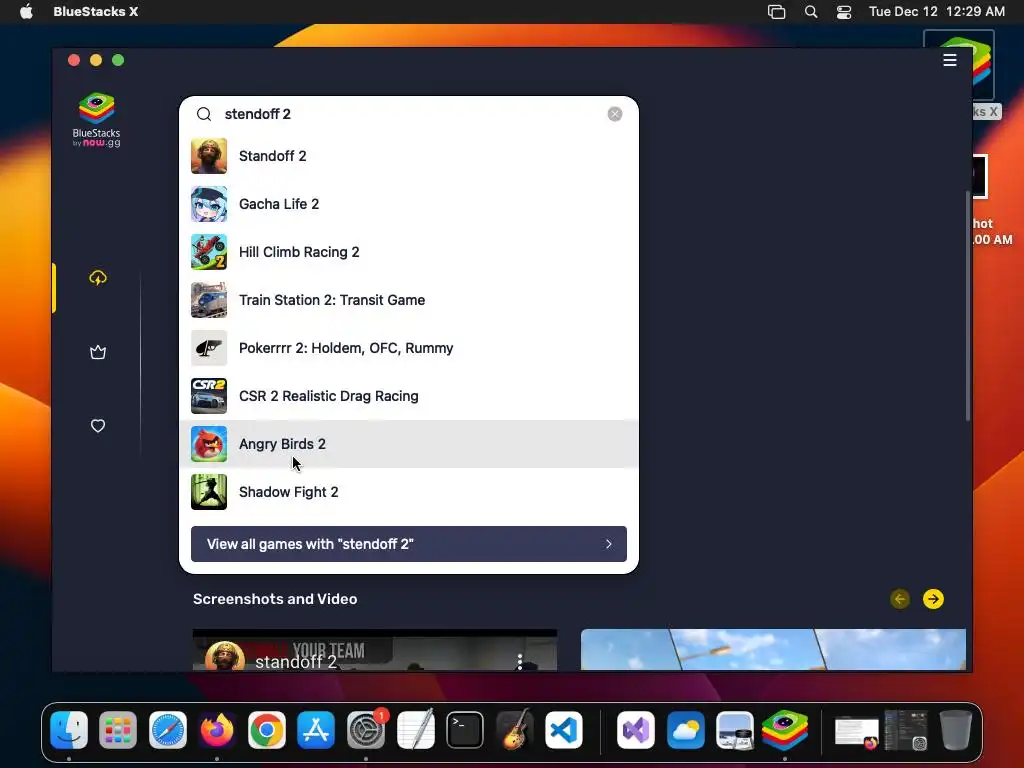Viewport: 1024px width, 768px height.
Task: Click the Stage Manager menu bar icon
Action: [x=776, y=12]
